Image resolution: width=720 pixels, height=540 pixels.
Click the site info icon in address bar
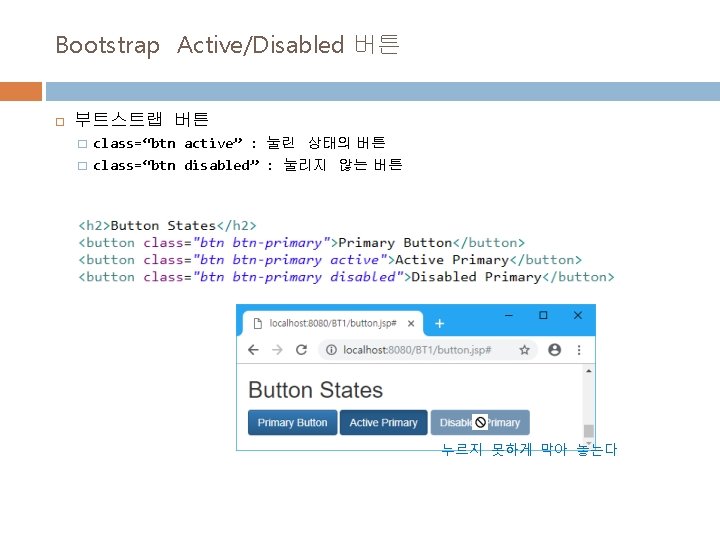point(331,350)
